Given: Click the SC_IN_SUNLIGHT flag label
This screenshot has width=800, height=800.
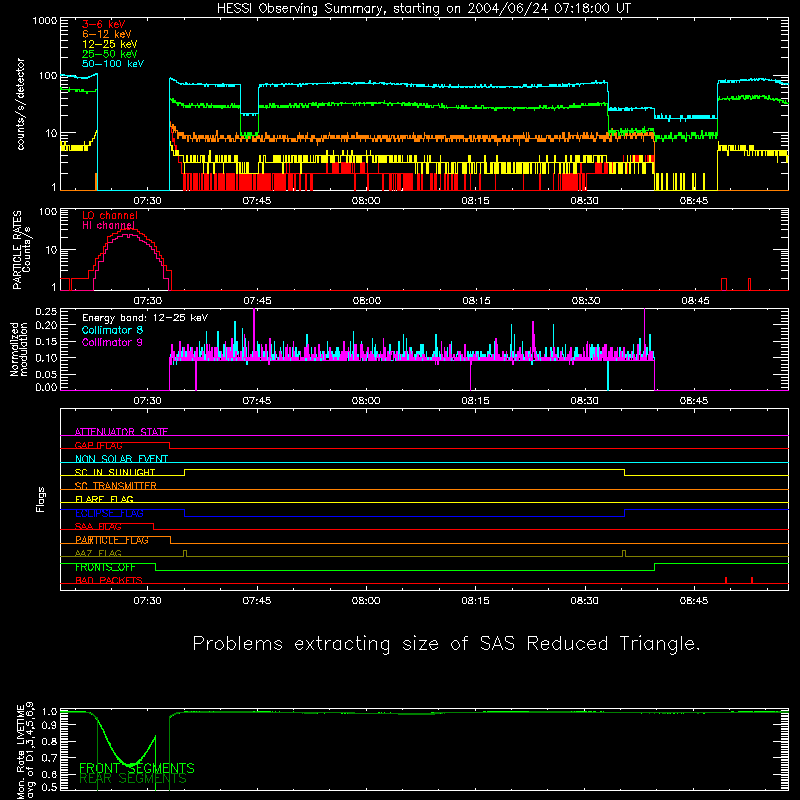Looking at the screenshot, I should click(x=115, y=472).
